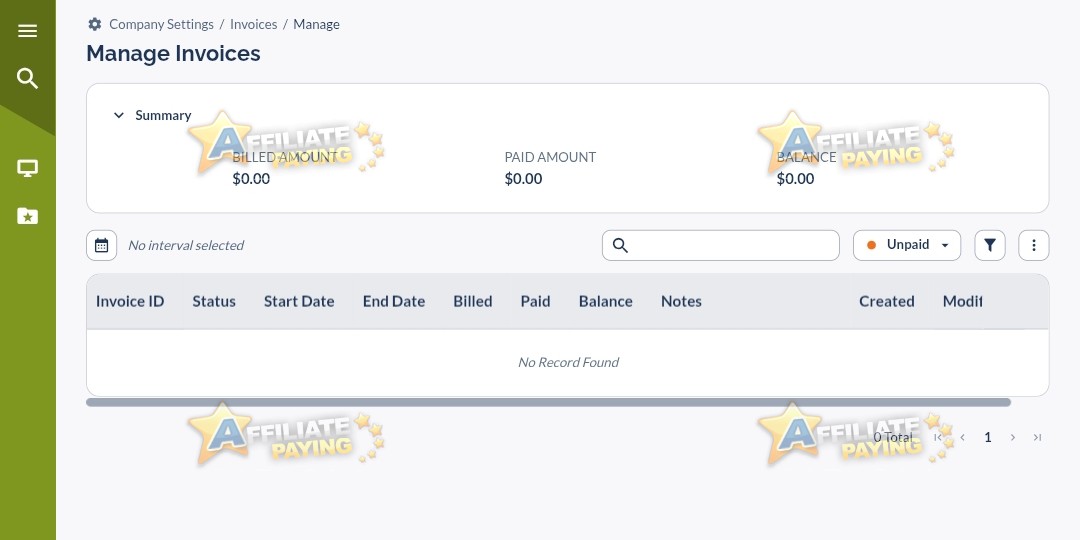Open Invoices breadcrumb link
This screenshot has height=540, width=1080.
point(253,24)
